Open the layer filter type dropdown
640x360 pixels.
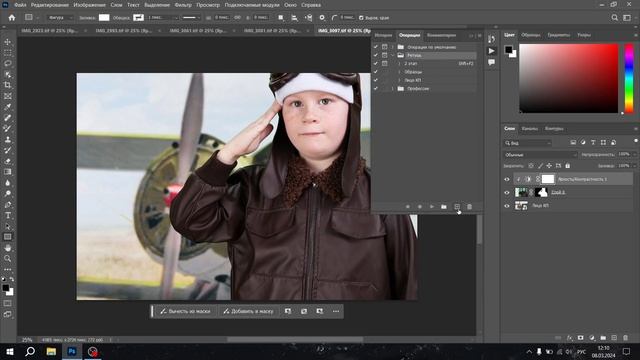(x=528, y=143)
